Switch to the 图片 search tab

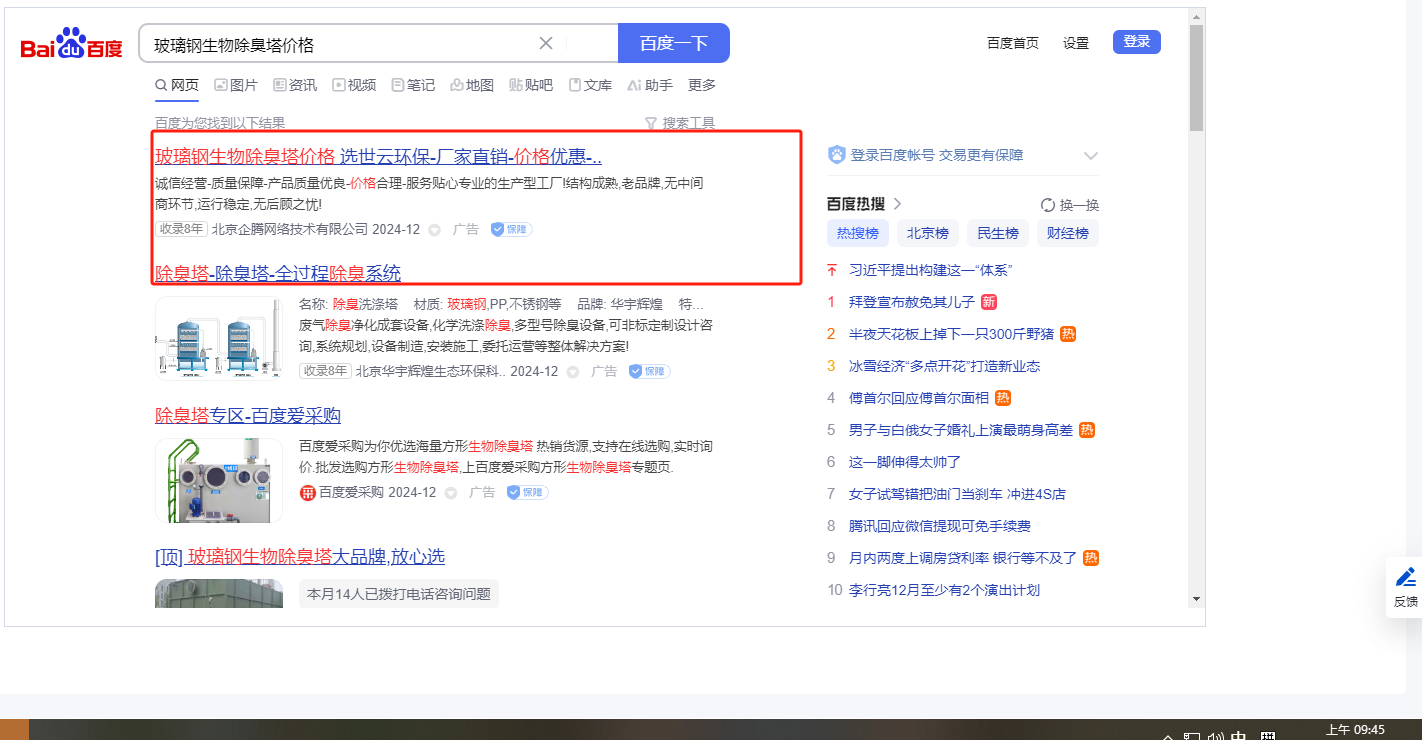pyautogui.click(x=235, y=85)
